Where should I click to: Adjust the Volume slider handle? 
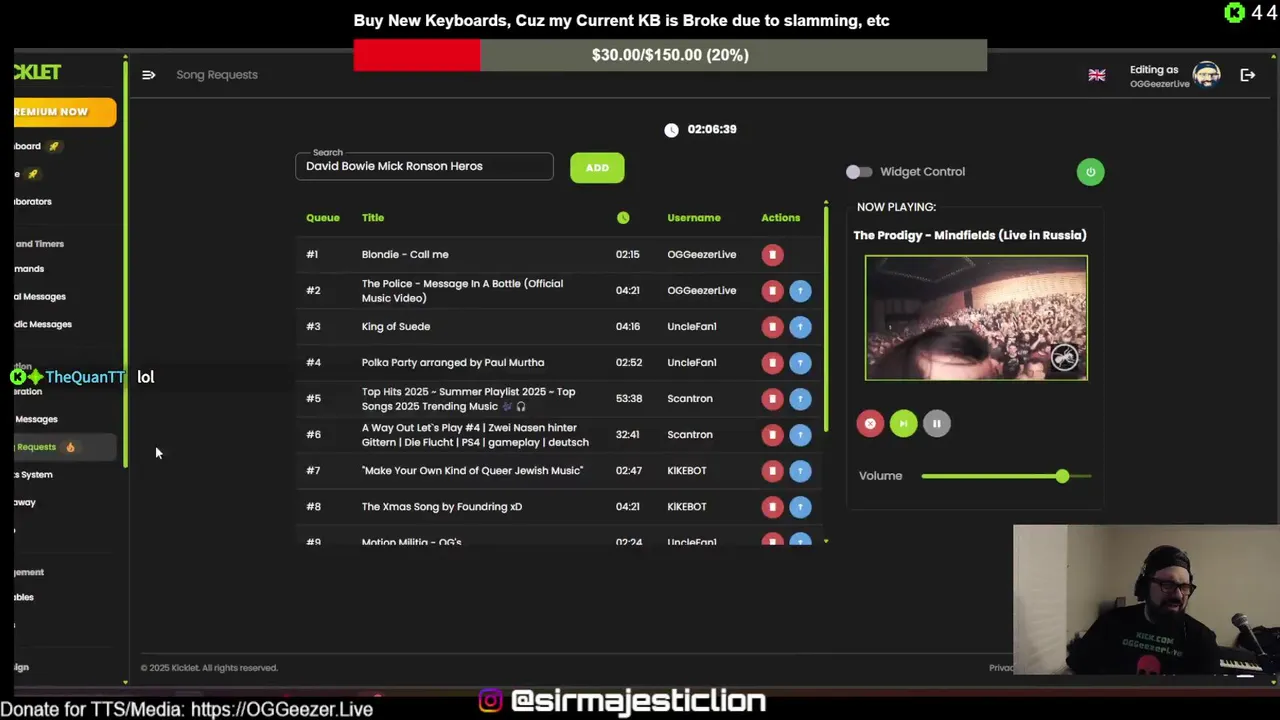1062,477
